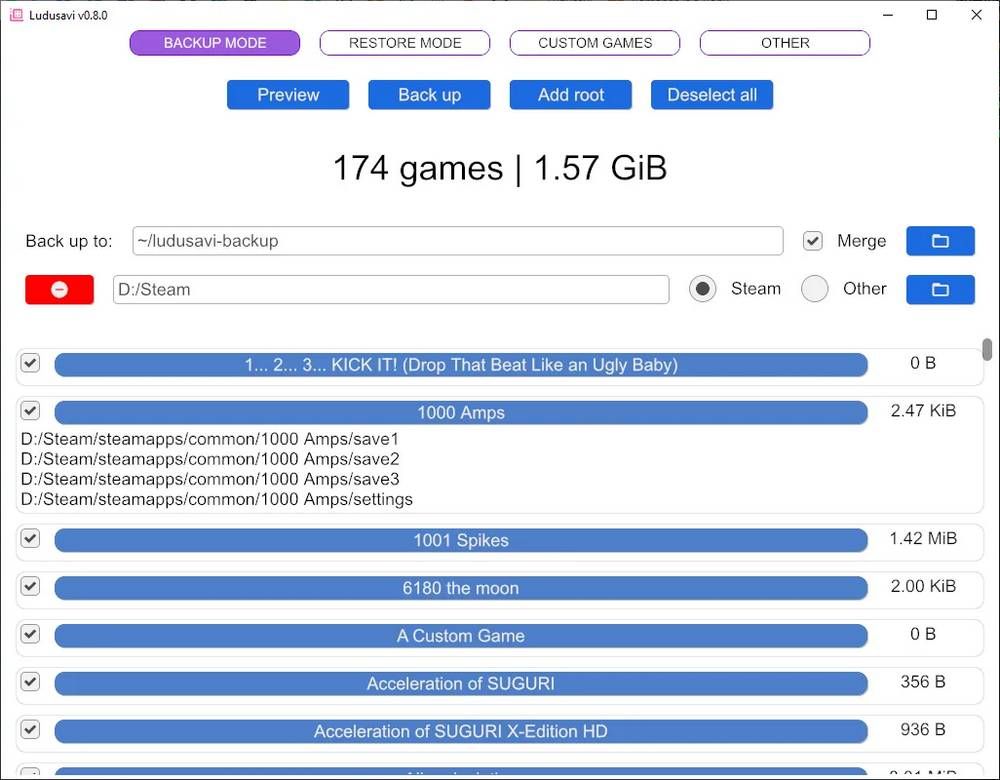Screen dimensions: 1000x780
Task: Expand the 6180 the moon entry
Action: (460, 588)
